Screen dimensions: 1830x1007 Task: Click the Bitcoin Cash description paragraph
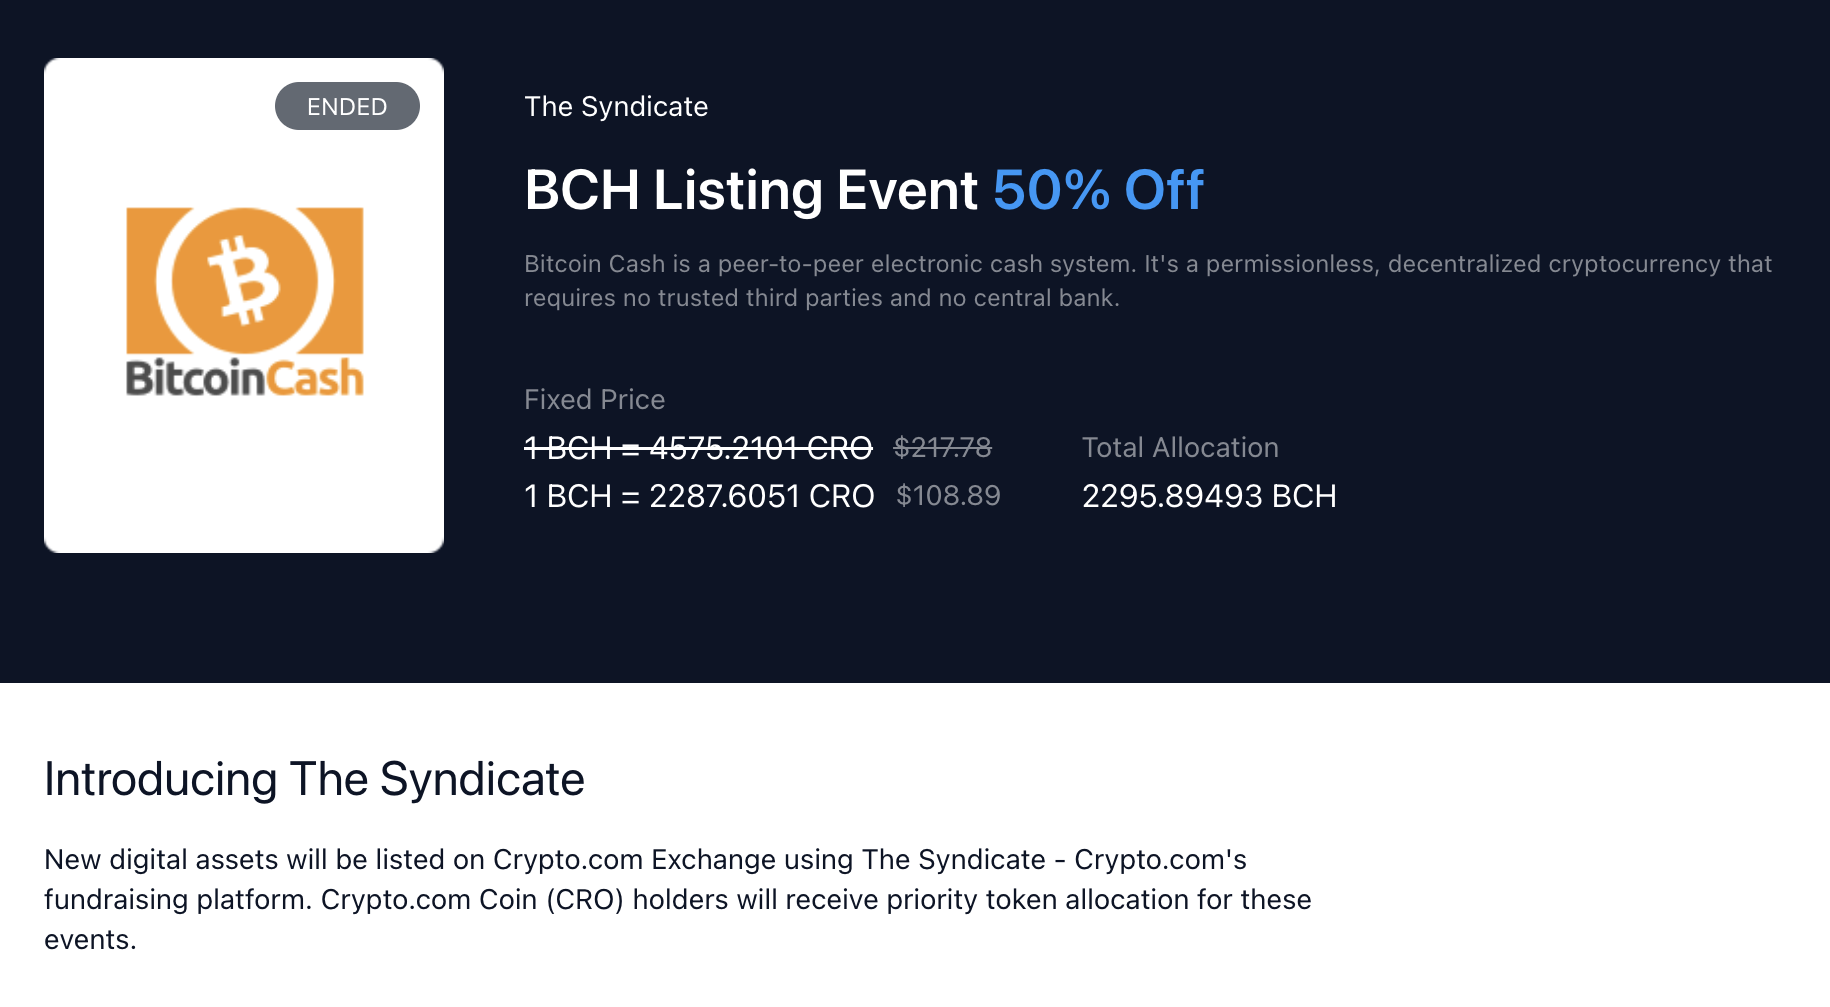[x=1148, y=281]
